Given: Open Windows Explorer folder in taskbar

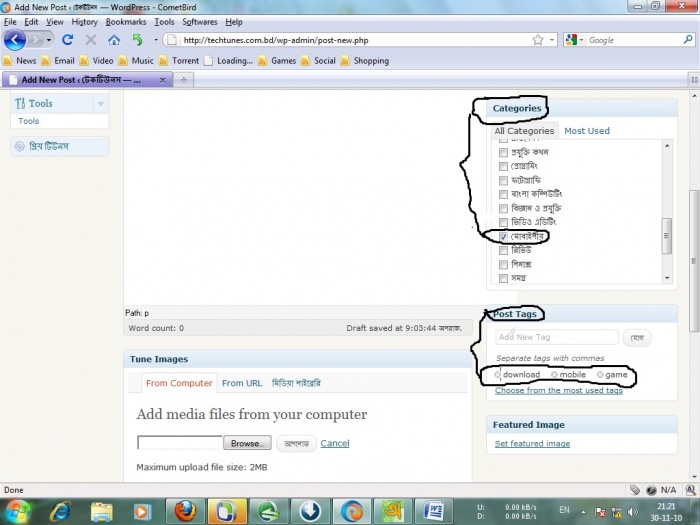Looking at the screenshot, I should tap(101, 512).
